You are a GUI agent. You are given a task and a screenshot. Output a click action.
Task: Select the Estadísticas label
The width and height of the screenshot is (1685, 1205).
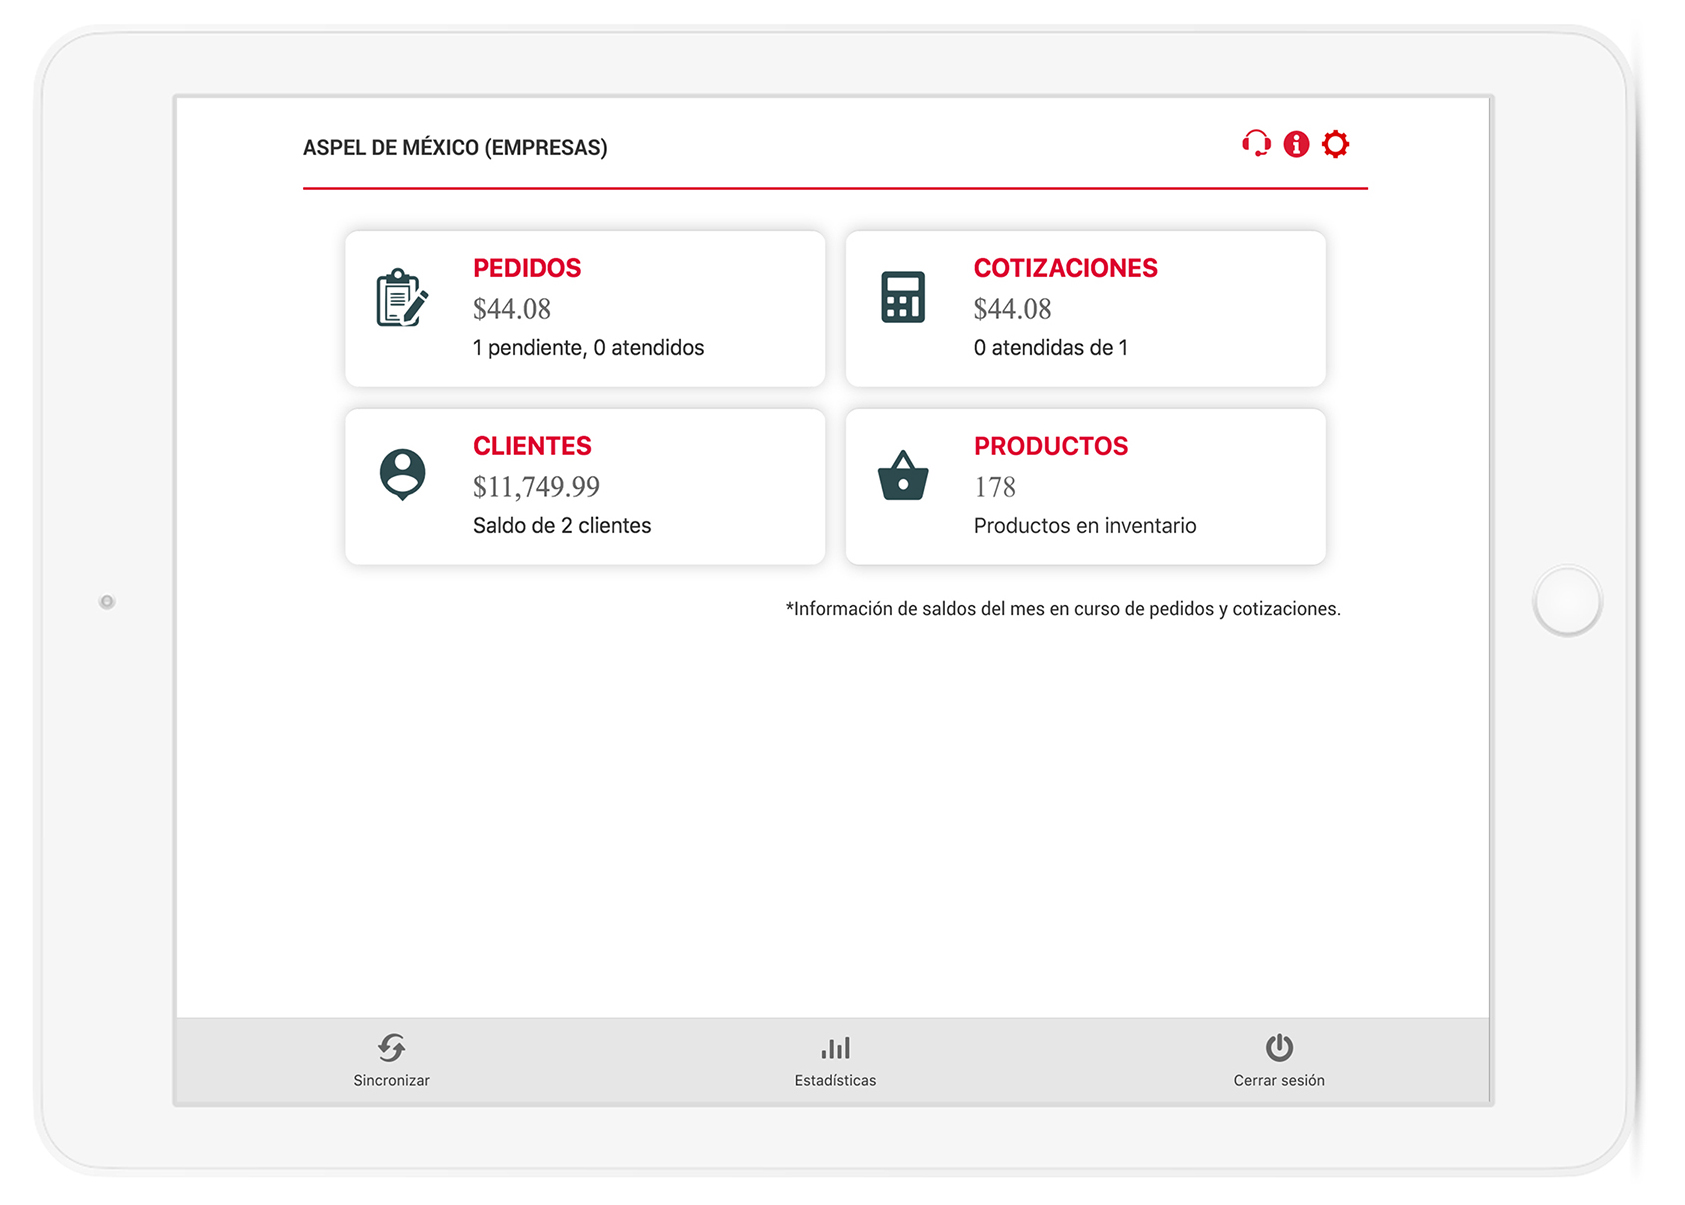[835, 1080]
